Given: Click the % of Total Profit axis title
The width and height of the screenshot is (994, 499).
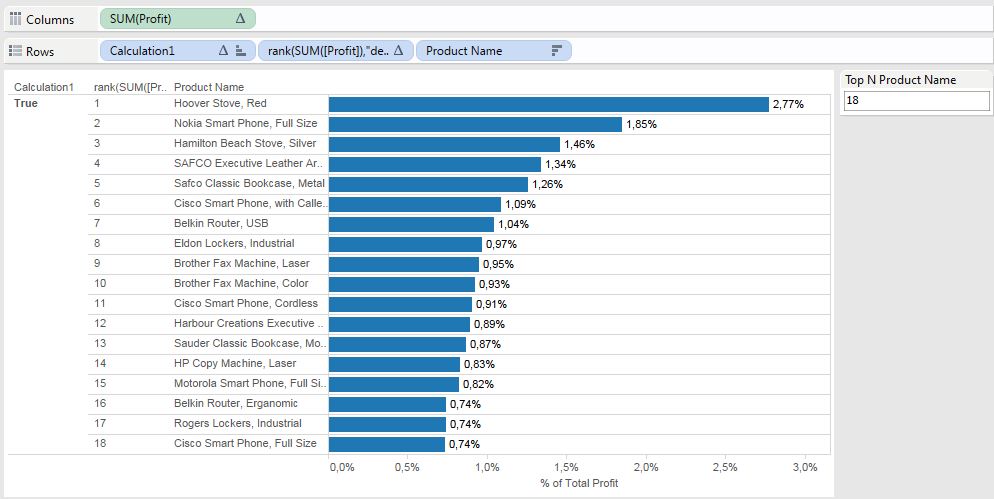Looking at the screenshot, I should (579, 484).
